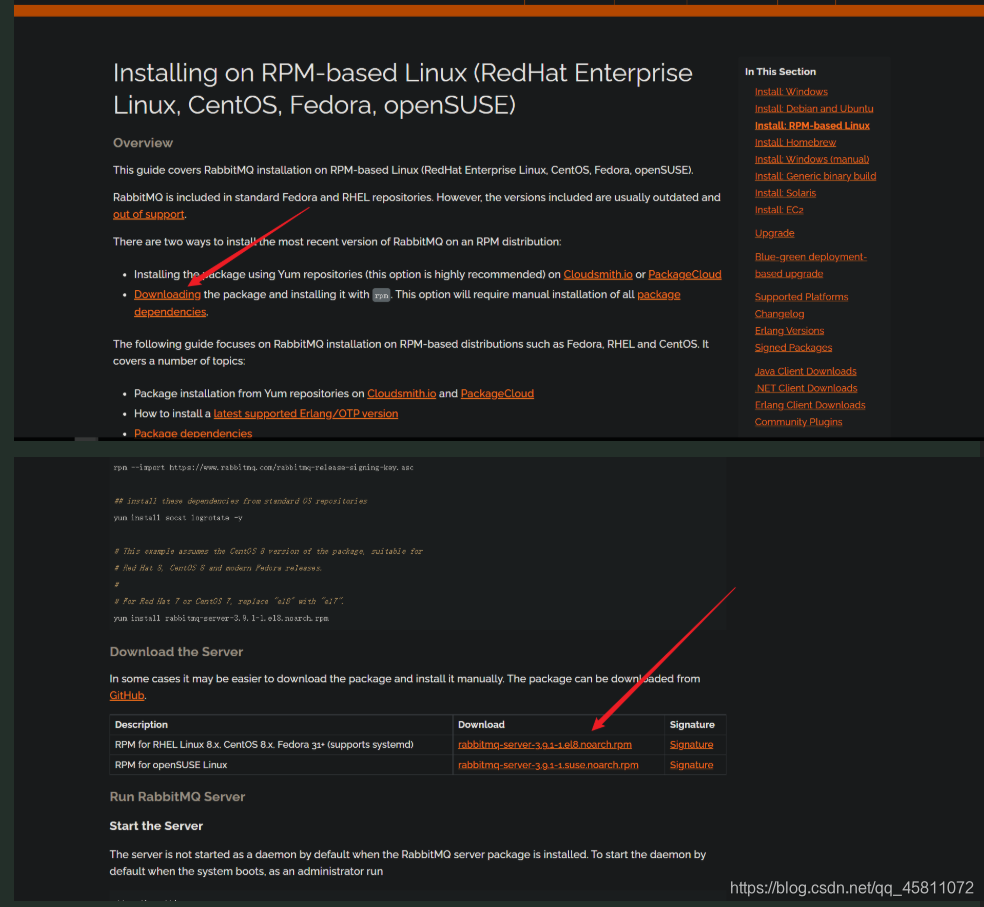Open the Install: Debian and Ubuntu link

coord(813,109)
